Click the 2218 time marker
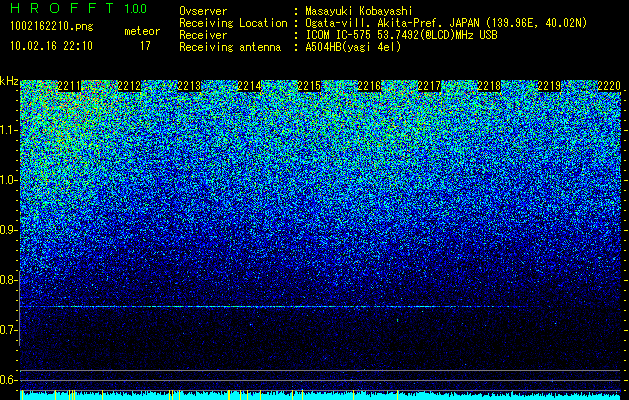The width and height of the screenshot is (629, 400). (489, 86)
